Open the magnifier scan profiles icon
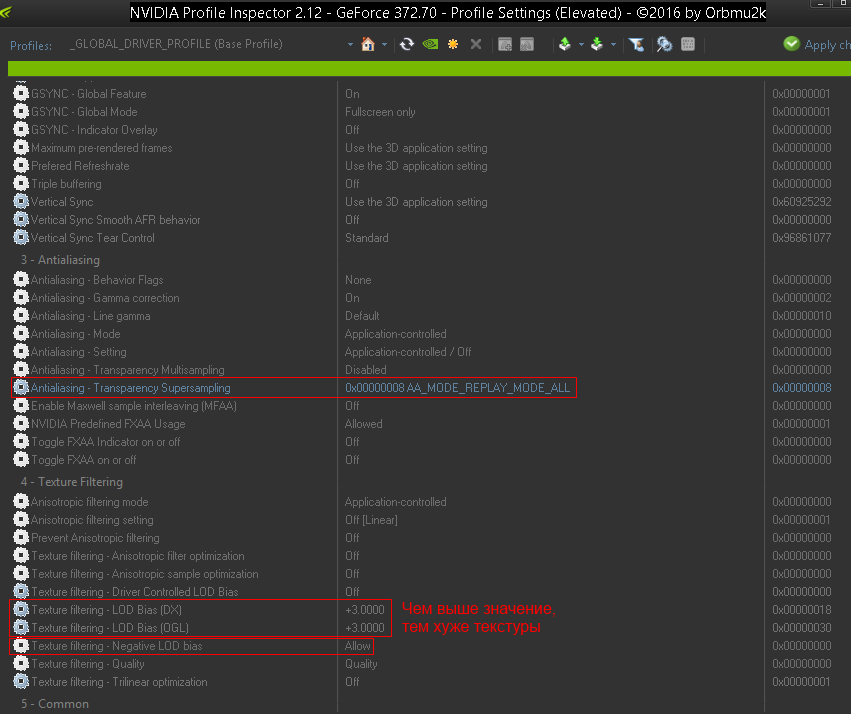The image size is (851, 714). coord(664,44)
